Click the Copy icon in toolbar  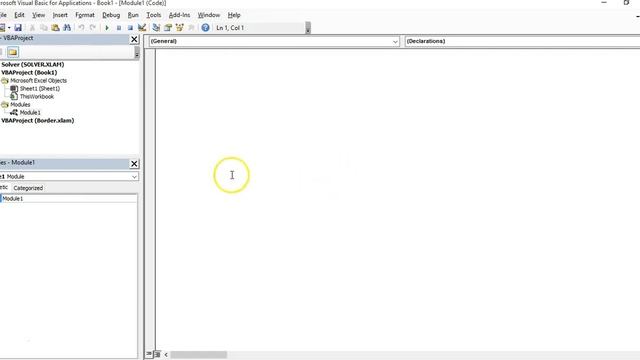click(x=44, y=28)
